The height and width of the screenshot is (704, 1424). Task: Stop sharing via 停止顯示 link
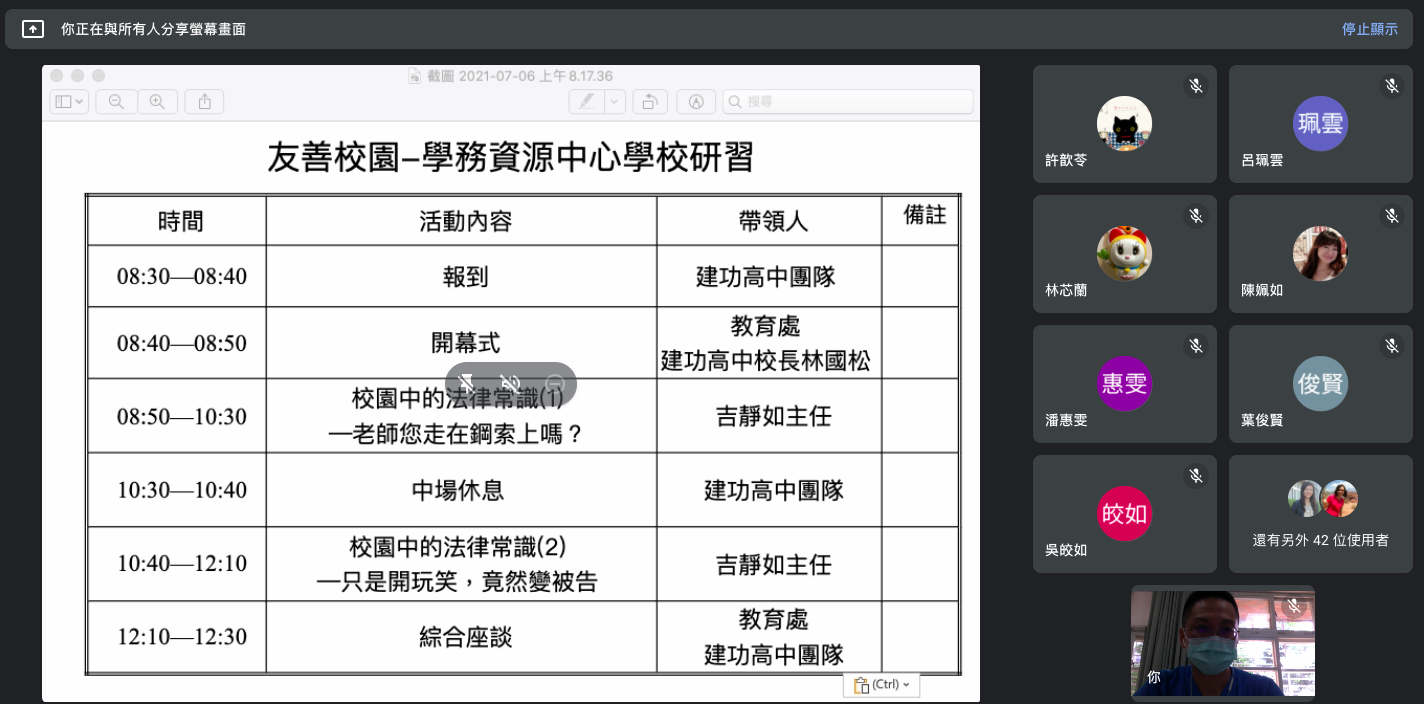pos(1369,29)
